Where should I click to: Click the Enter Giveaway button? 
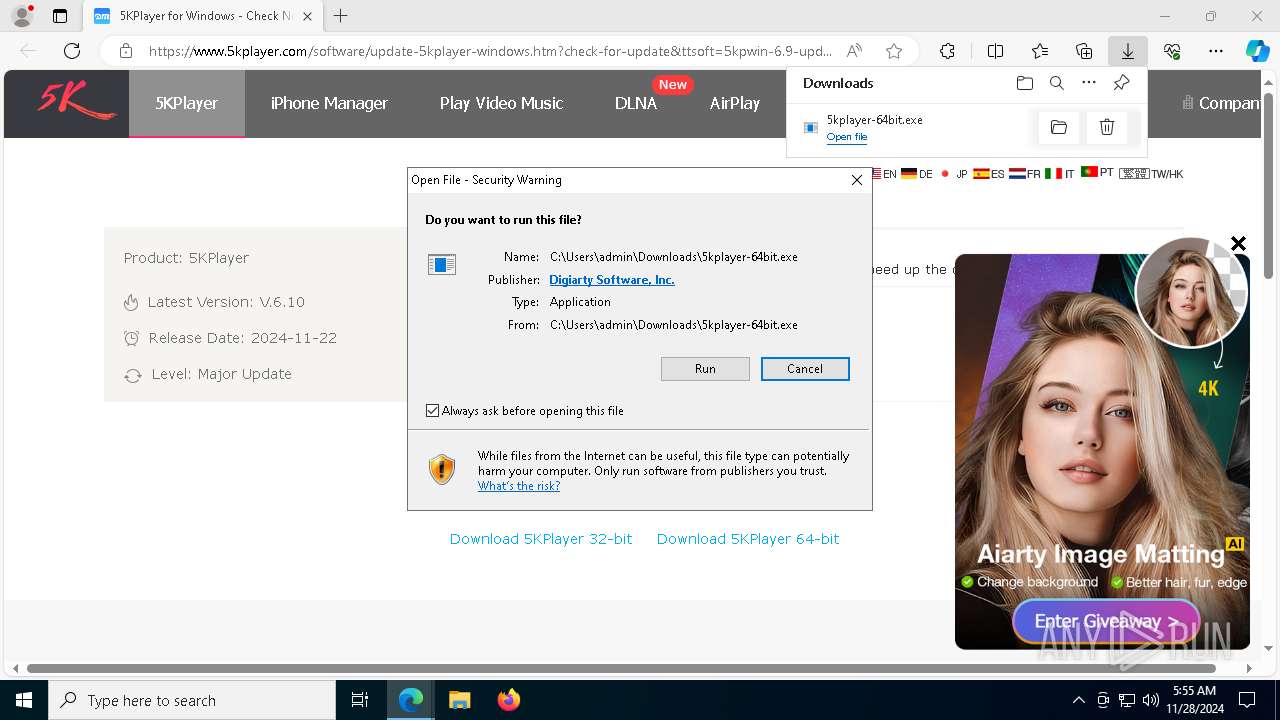pyautogui.click(x=1106, y=621)
